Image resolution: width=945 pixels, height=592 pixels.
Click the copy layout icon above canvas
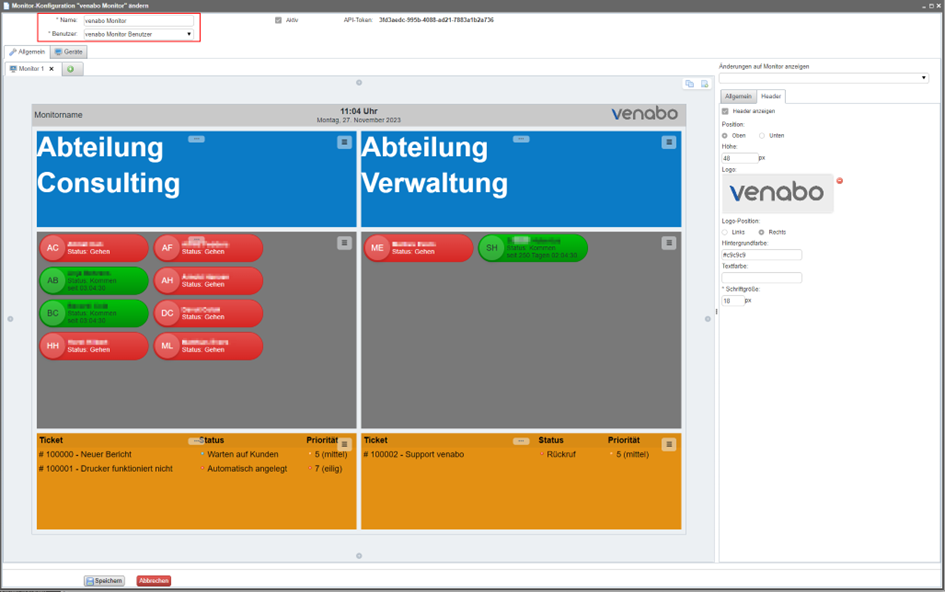(690, 84)
